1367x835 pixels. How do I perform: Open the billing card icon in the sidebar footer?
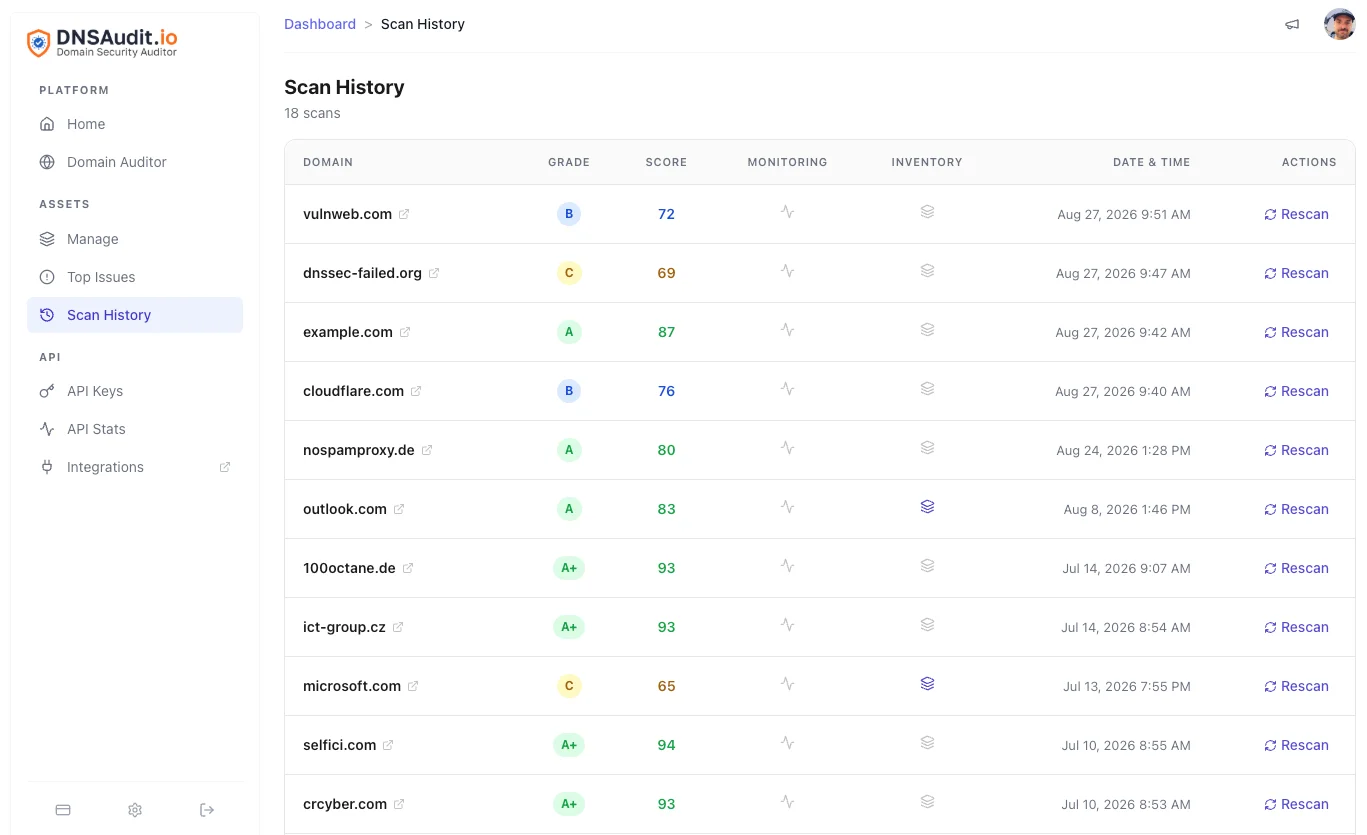coord(63,810)
